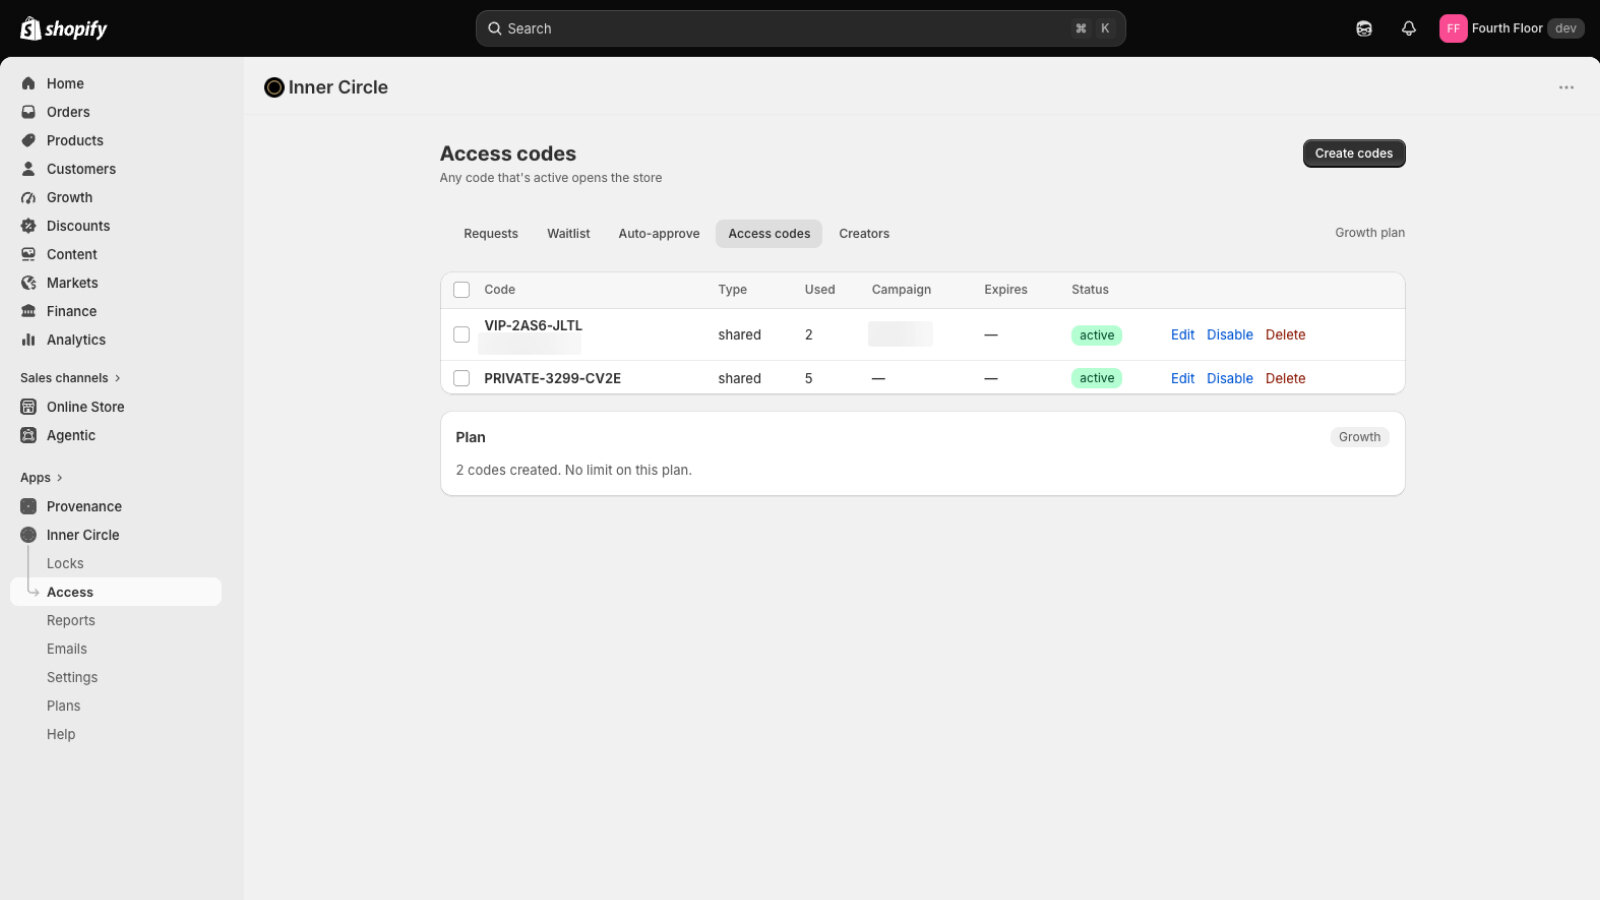Click the Growth badge in Plan card
This screenshot has height=900, width=1600.
(x=1359, y=437)
